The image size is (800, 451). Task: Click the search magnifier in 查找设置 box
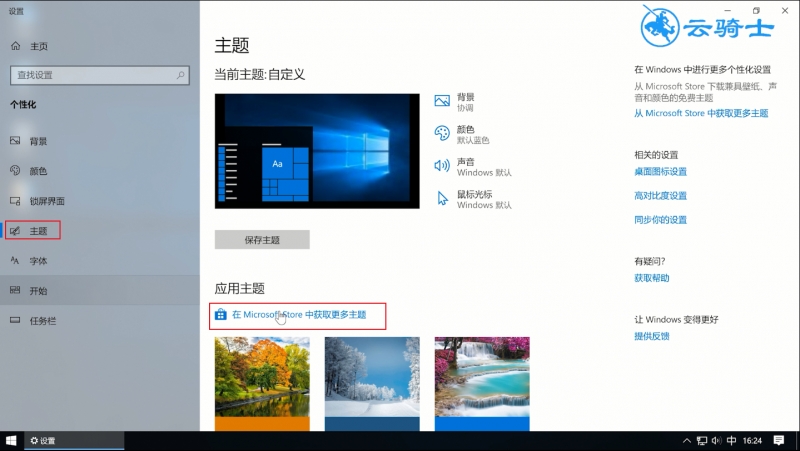181,75
